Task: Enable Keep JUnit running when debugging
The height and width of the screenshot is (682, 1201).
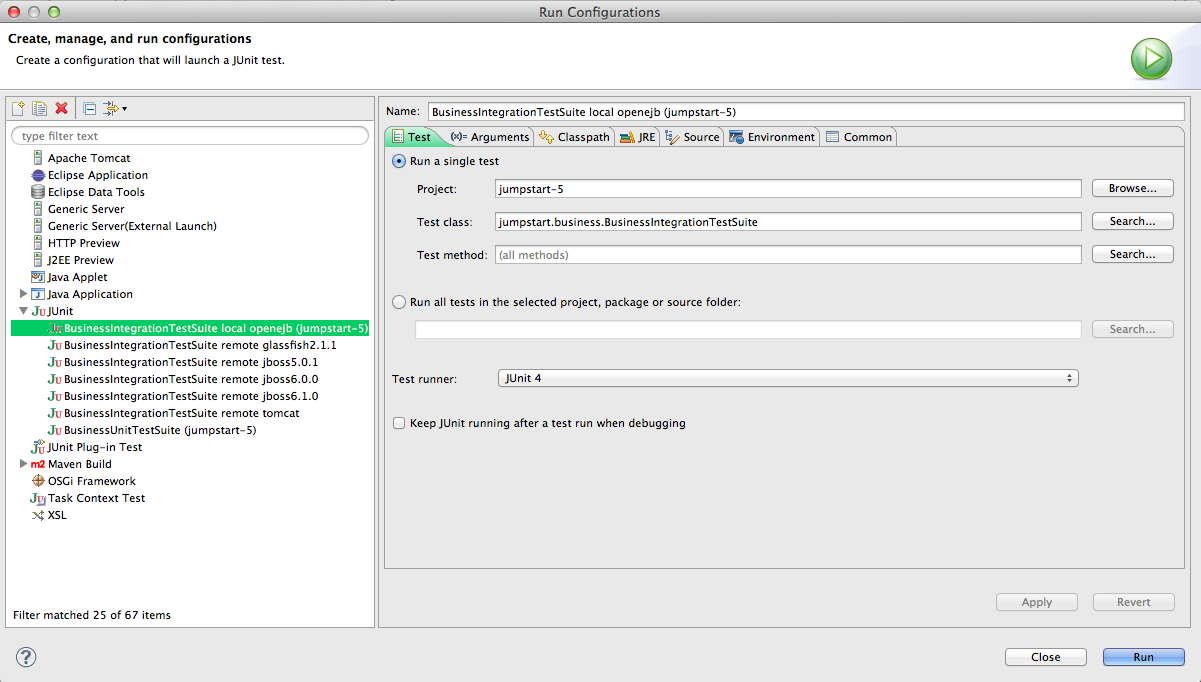Action: click(x=400, y=423)
